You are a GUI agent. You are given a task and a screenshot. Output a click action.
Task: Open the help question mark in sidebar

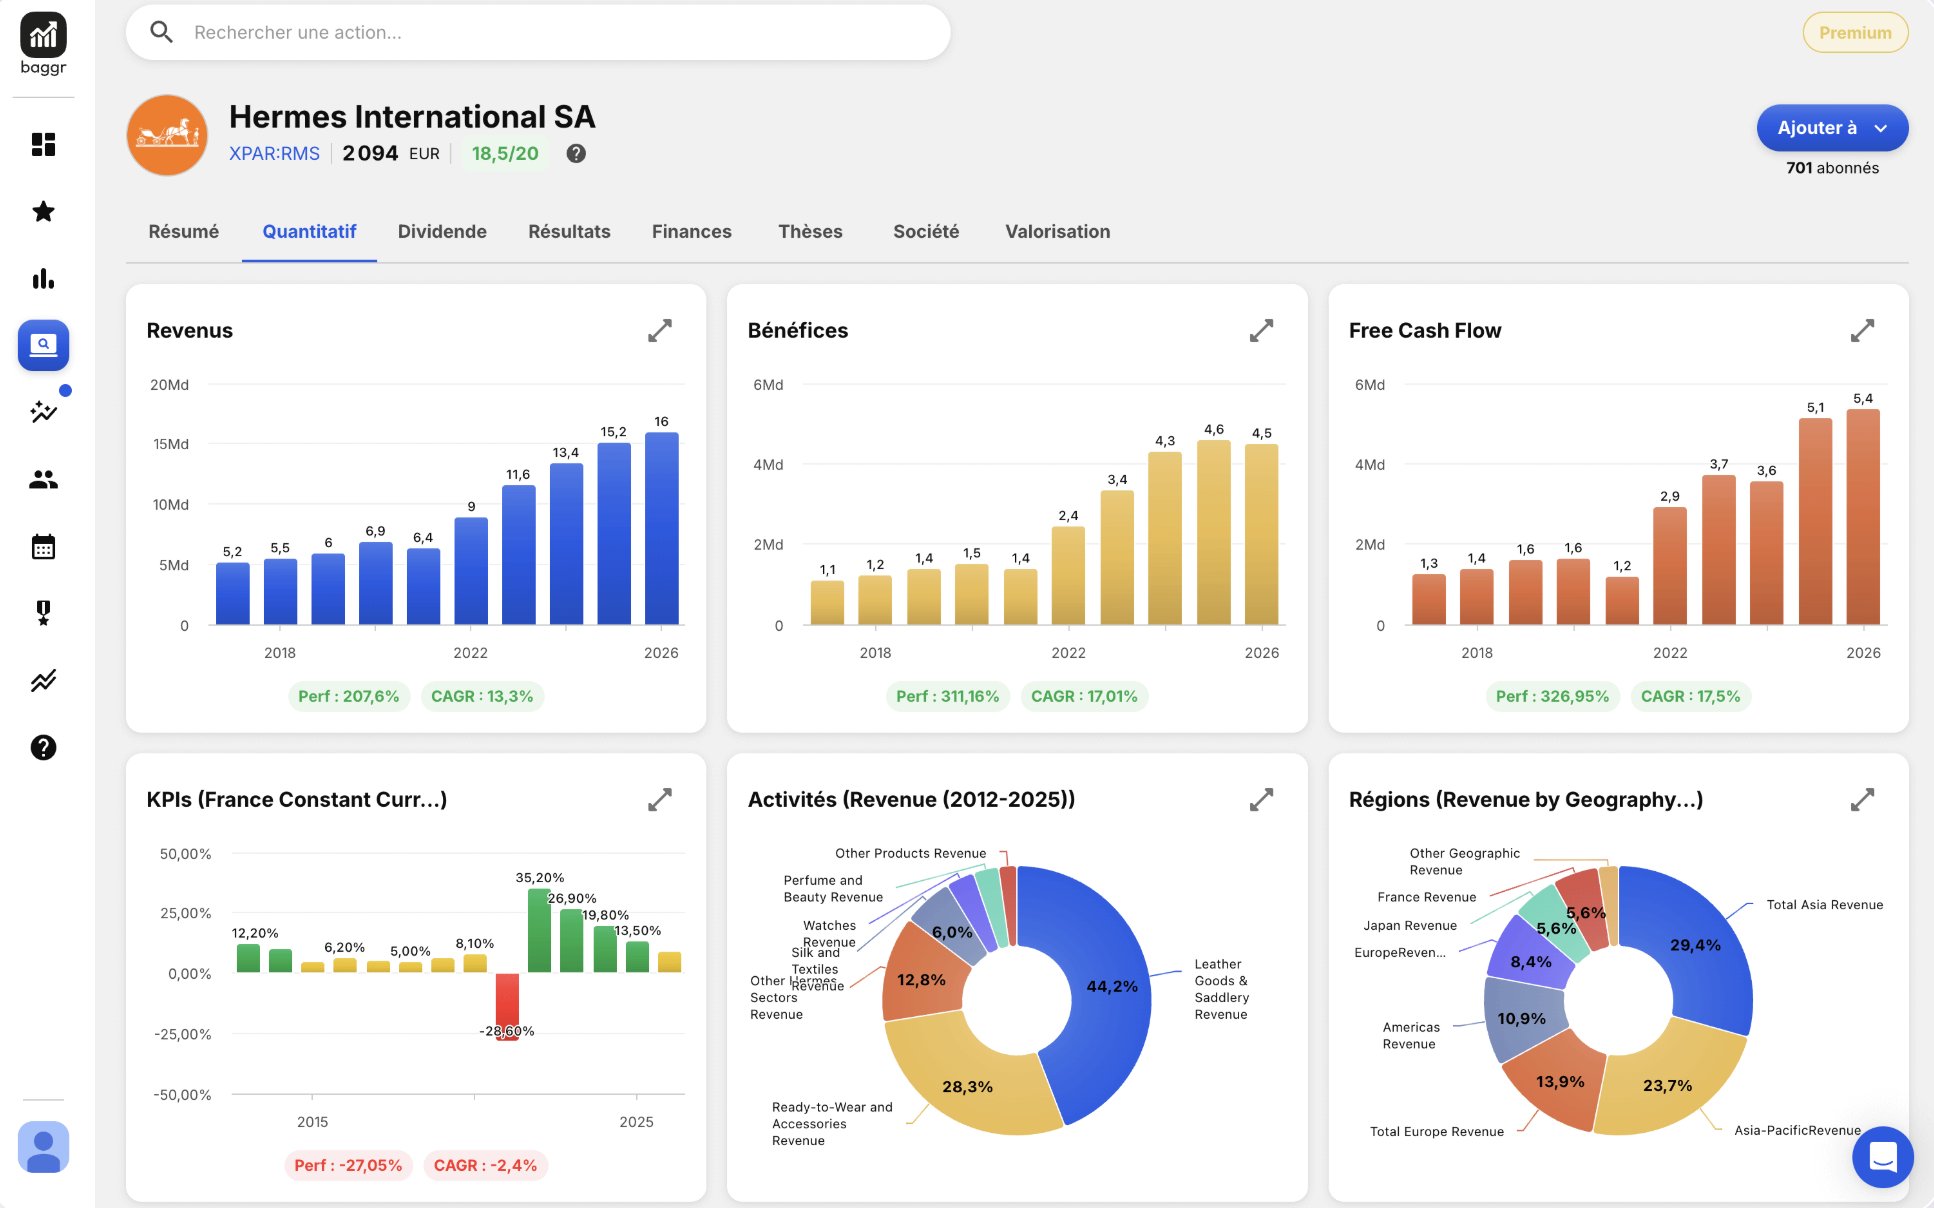click(x=43, y=747)
